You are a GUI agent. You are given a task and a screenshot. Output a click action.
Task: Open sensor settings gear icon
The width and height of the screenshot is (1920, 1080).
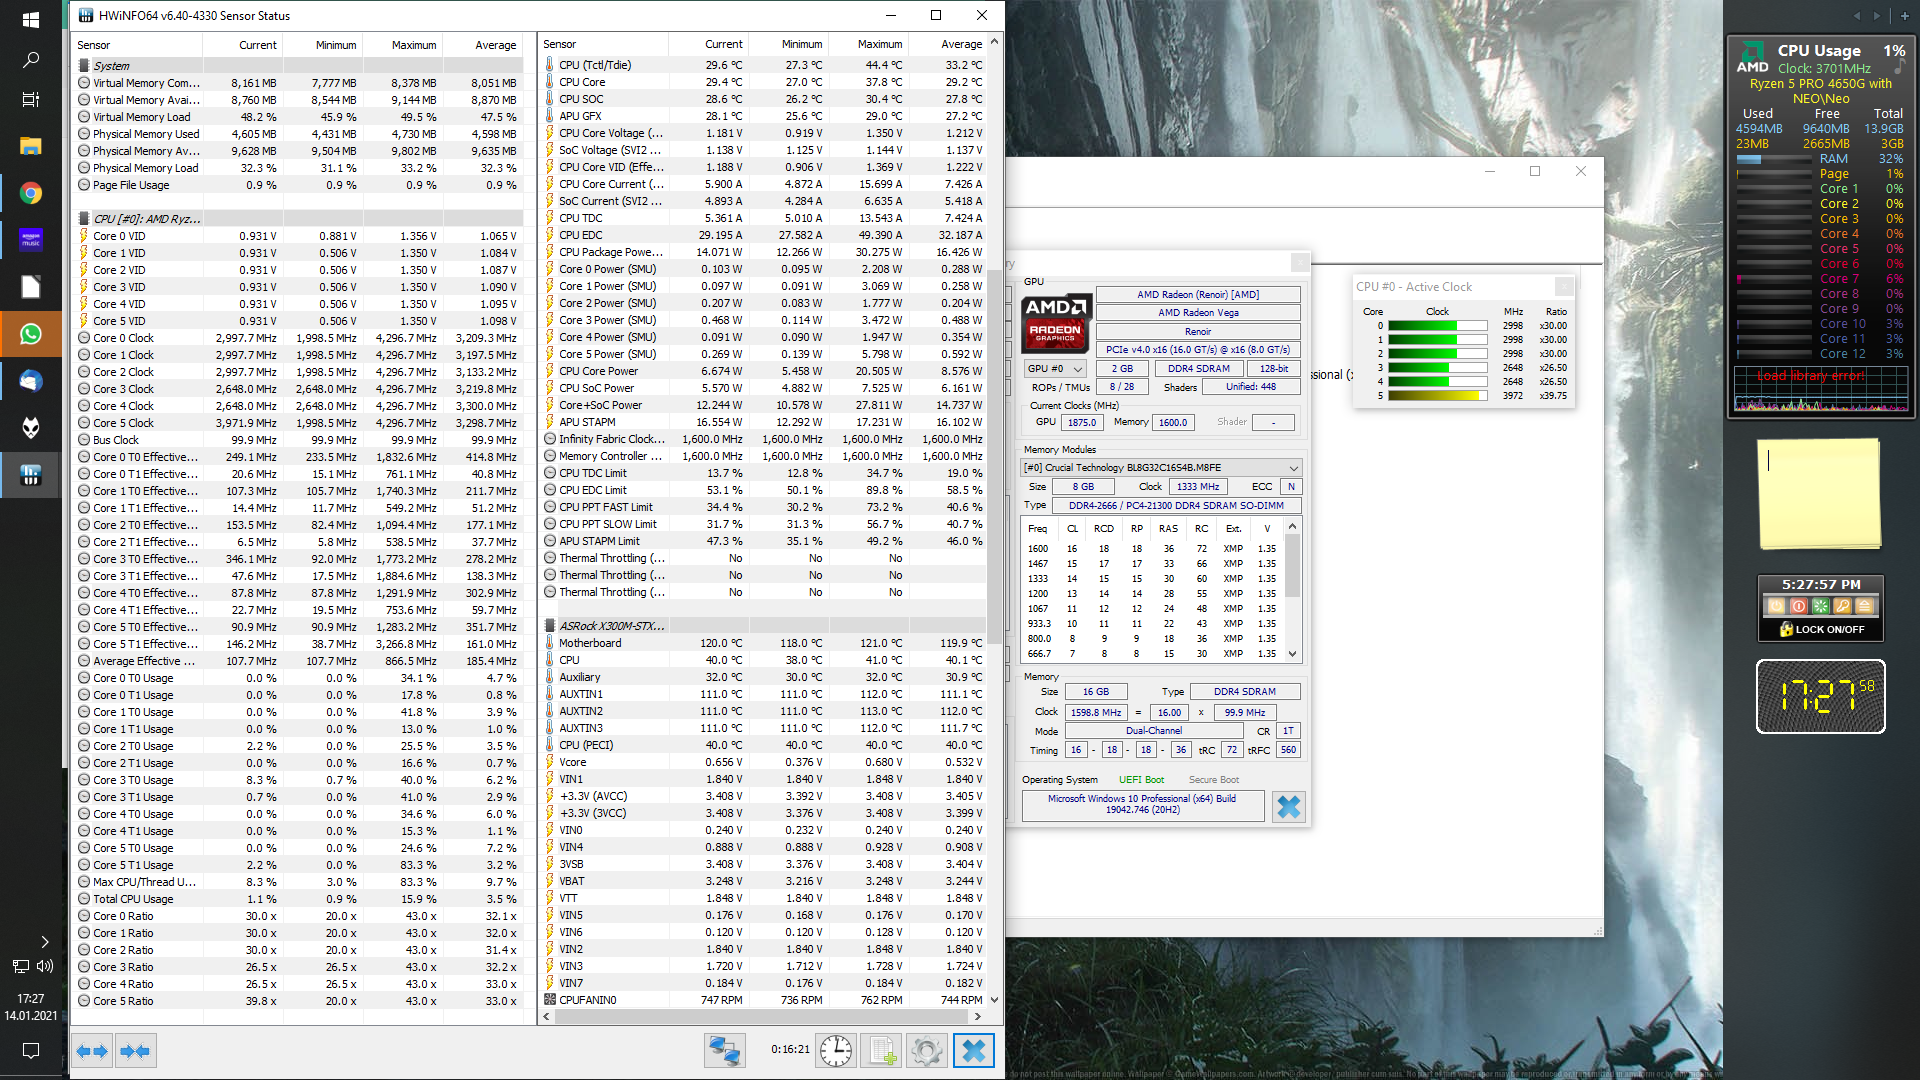coord(926,1051)
